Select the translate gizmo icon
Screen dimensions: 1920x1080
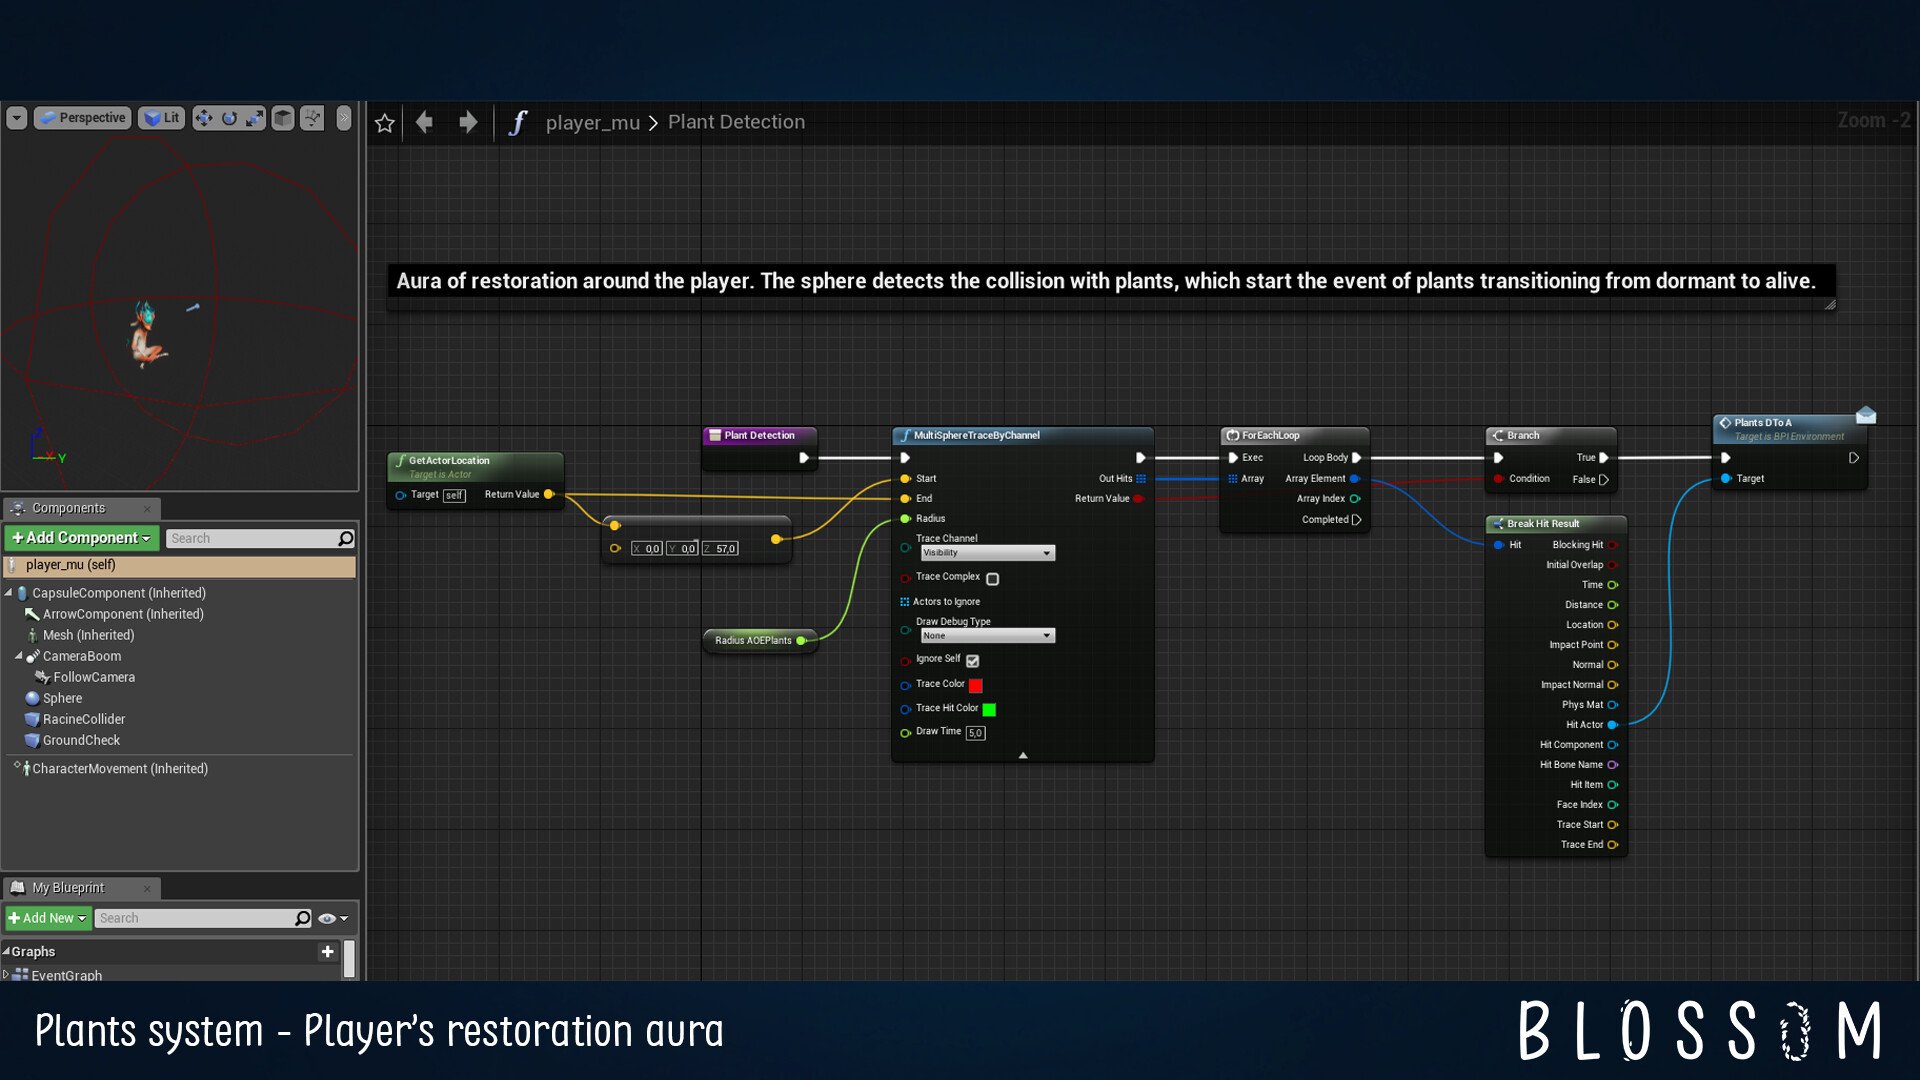coord(203,117)
